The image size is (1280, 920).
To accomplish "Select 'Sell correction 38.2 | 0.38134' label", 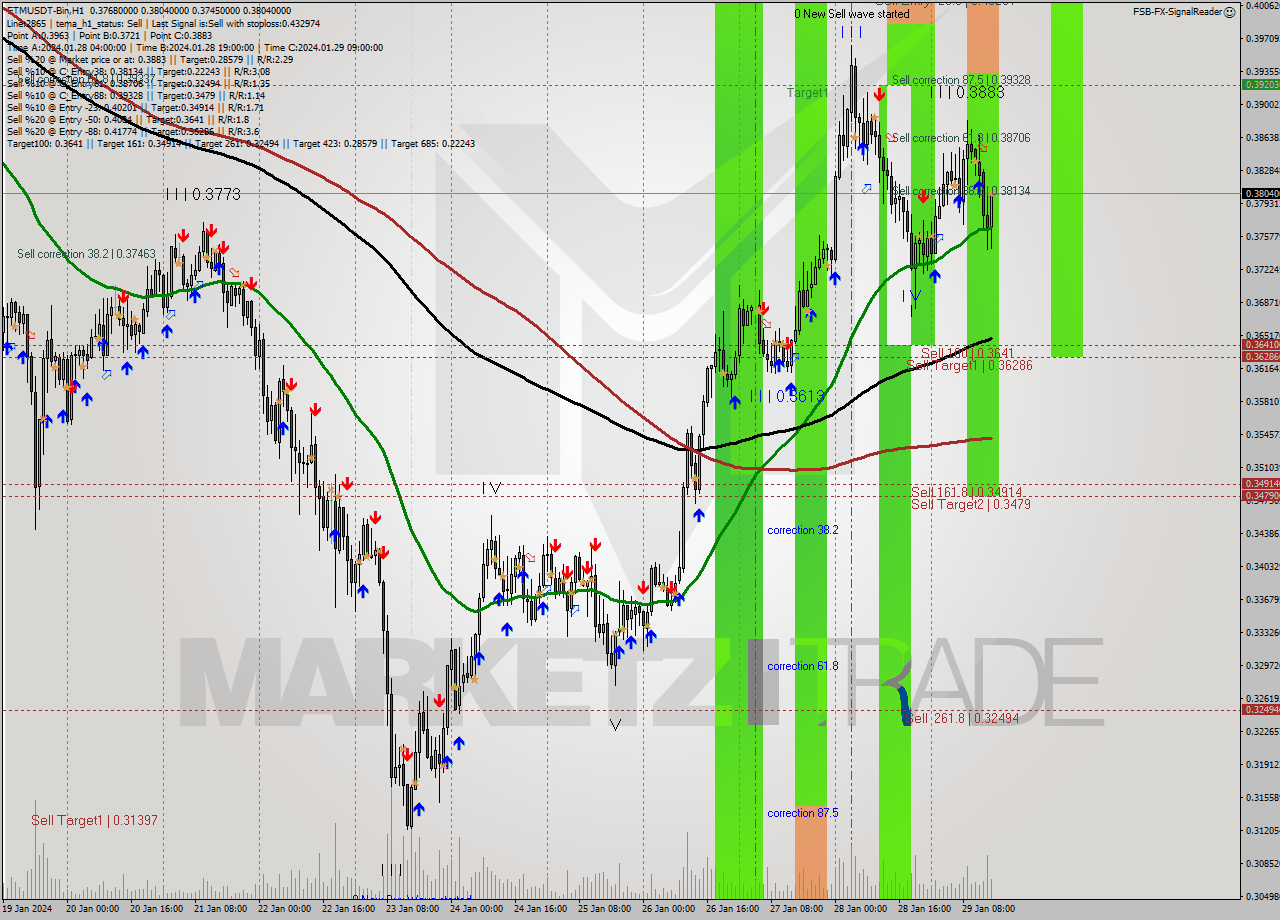I will 961,191.
